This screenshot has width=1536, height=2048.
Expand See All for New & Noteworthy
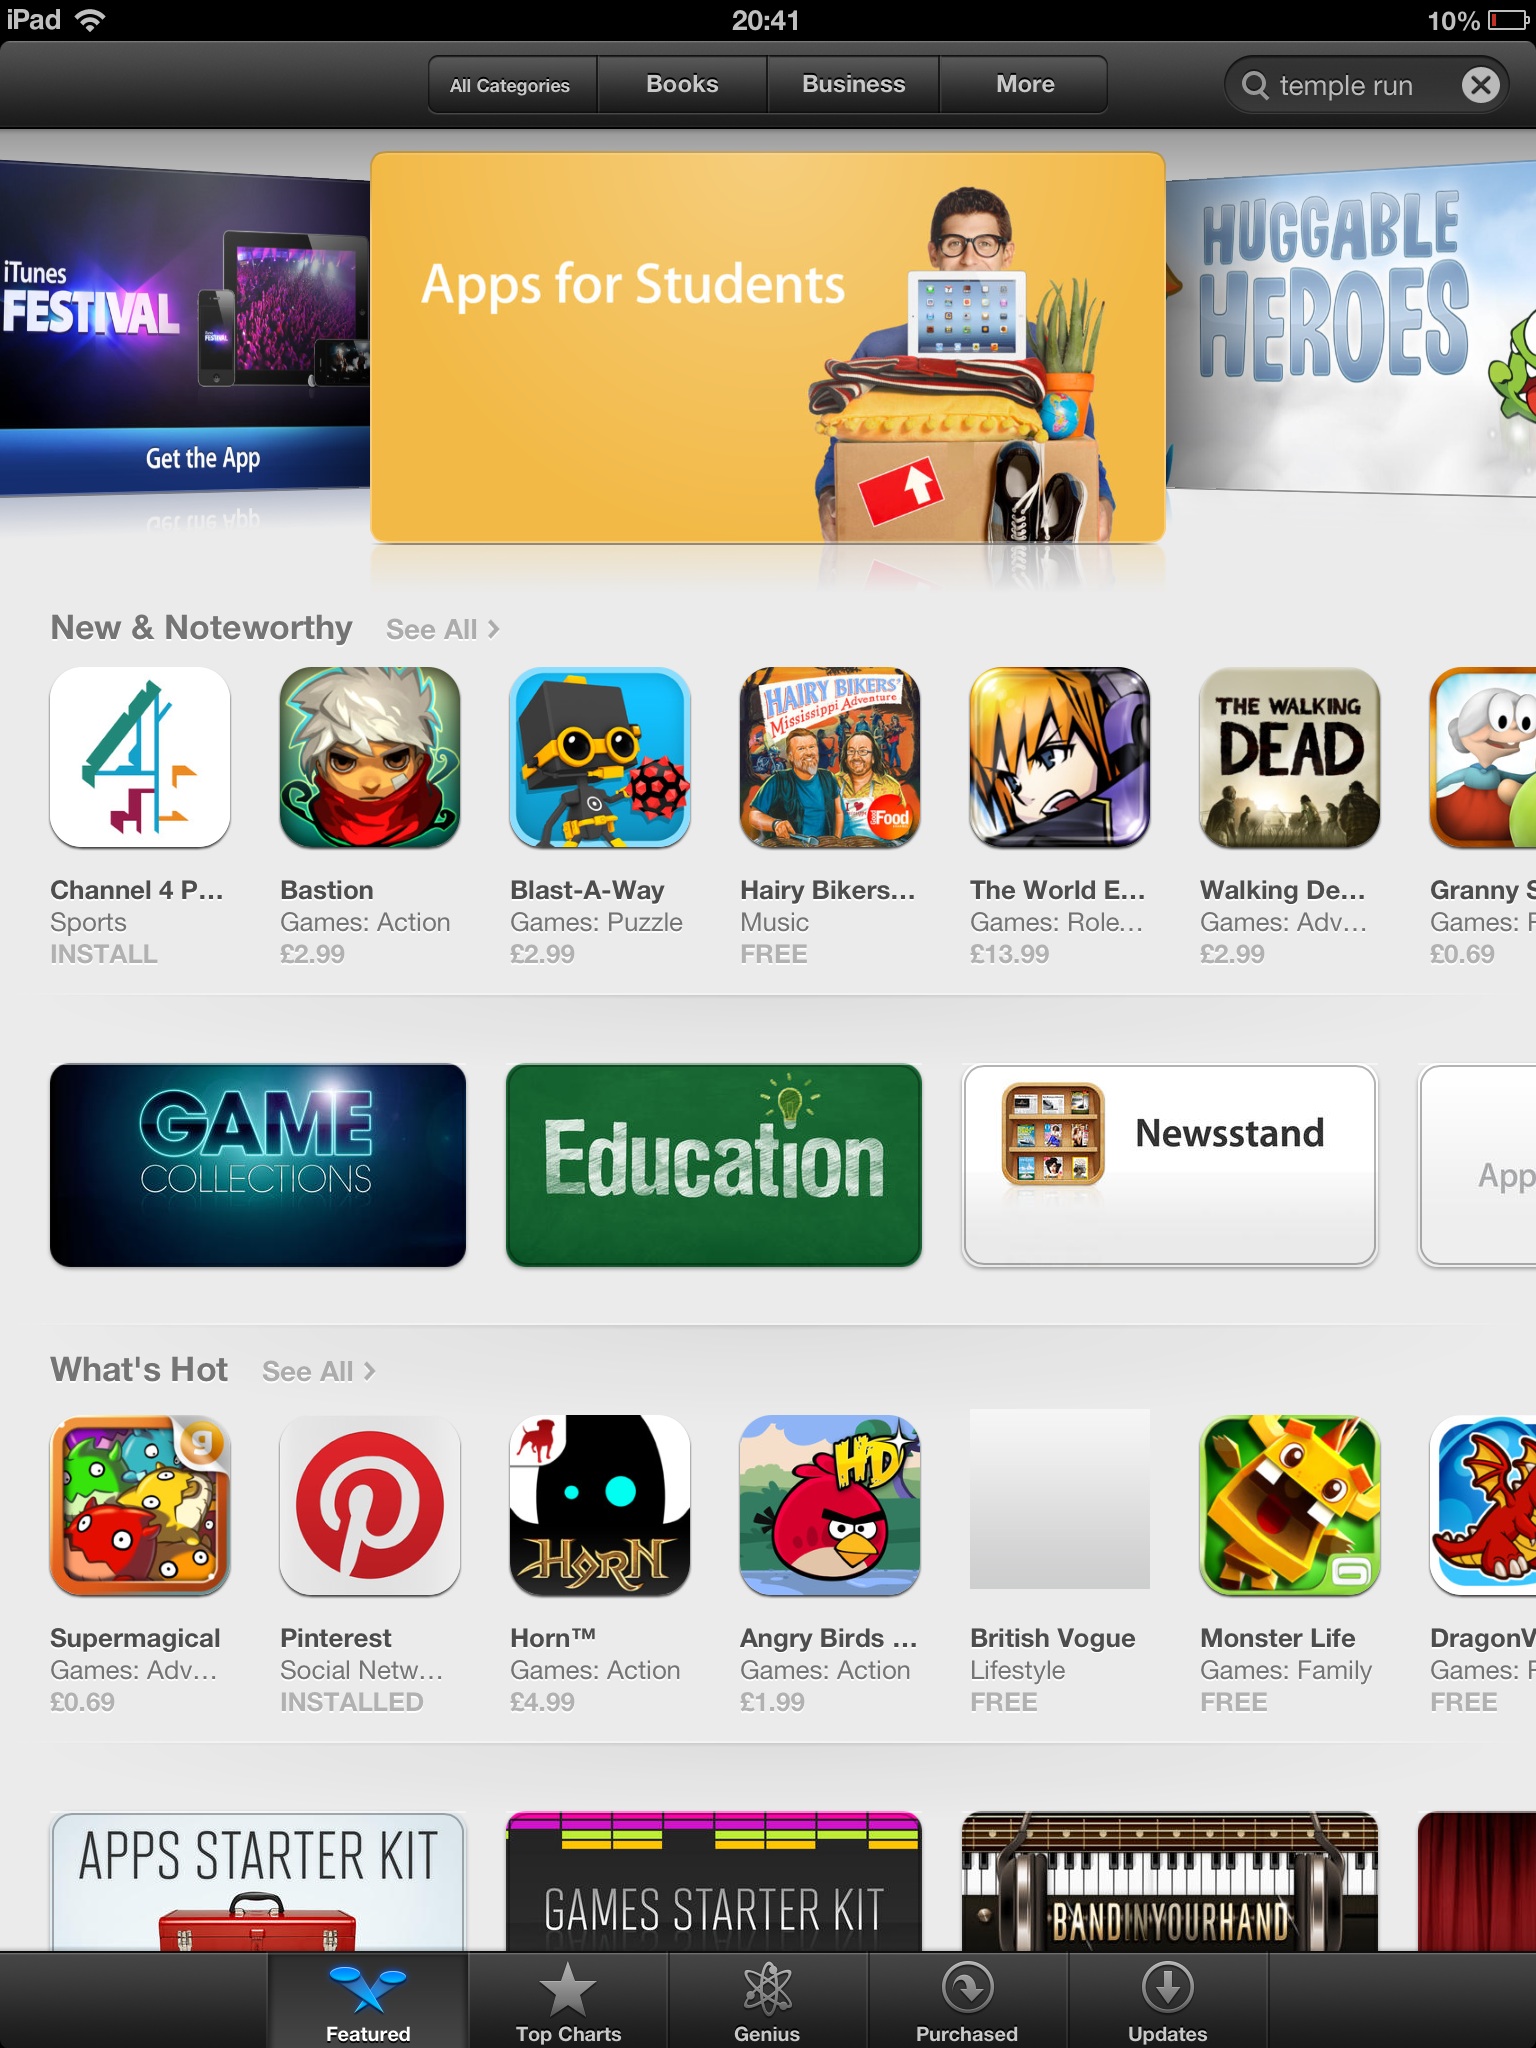click(x=442, y=629)
